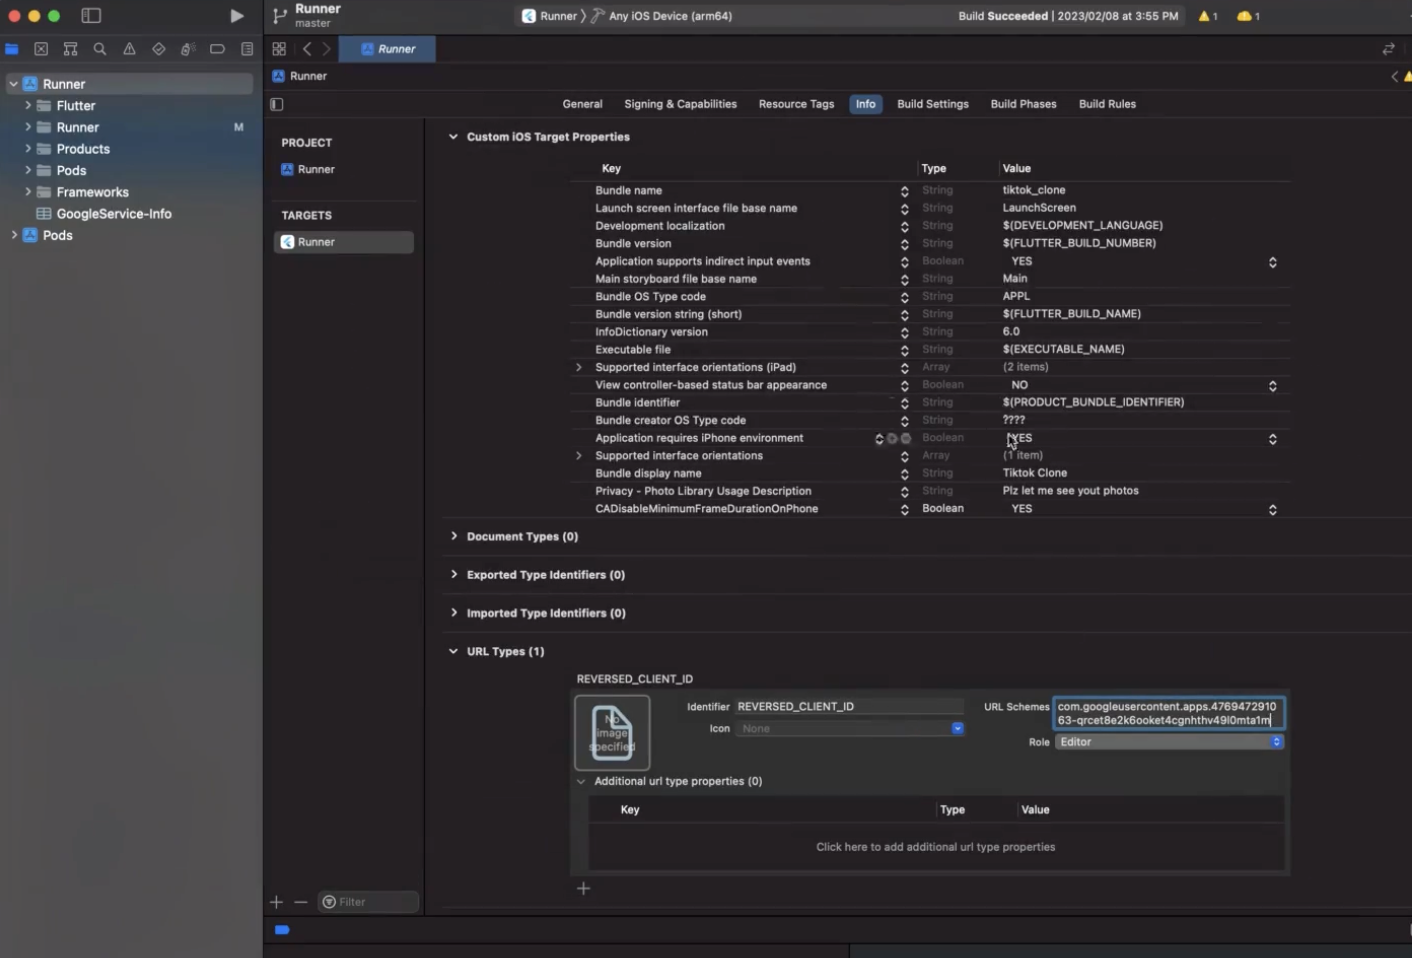Open the related items grid menu
This screenshot has width=1412, height=958.
(x=279, y=49)
